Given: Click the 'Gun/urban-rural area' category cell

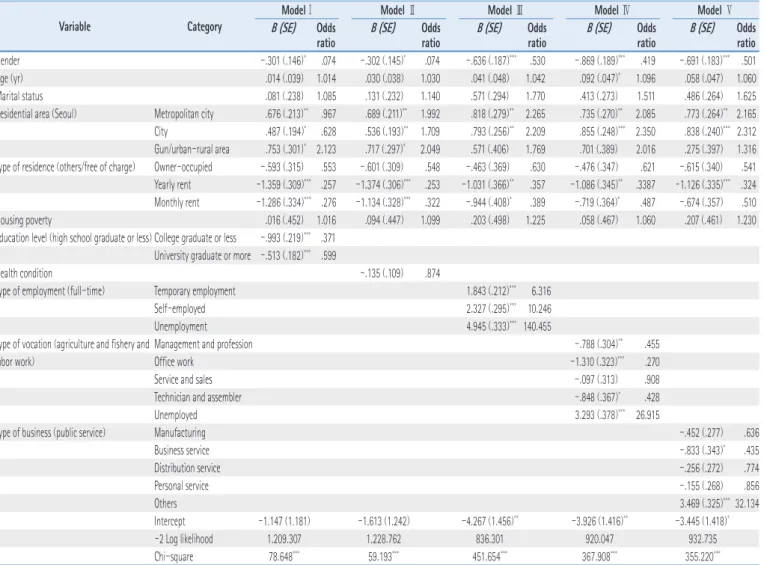Looking at the screenshot, I should click(191, 150).
